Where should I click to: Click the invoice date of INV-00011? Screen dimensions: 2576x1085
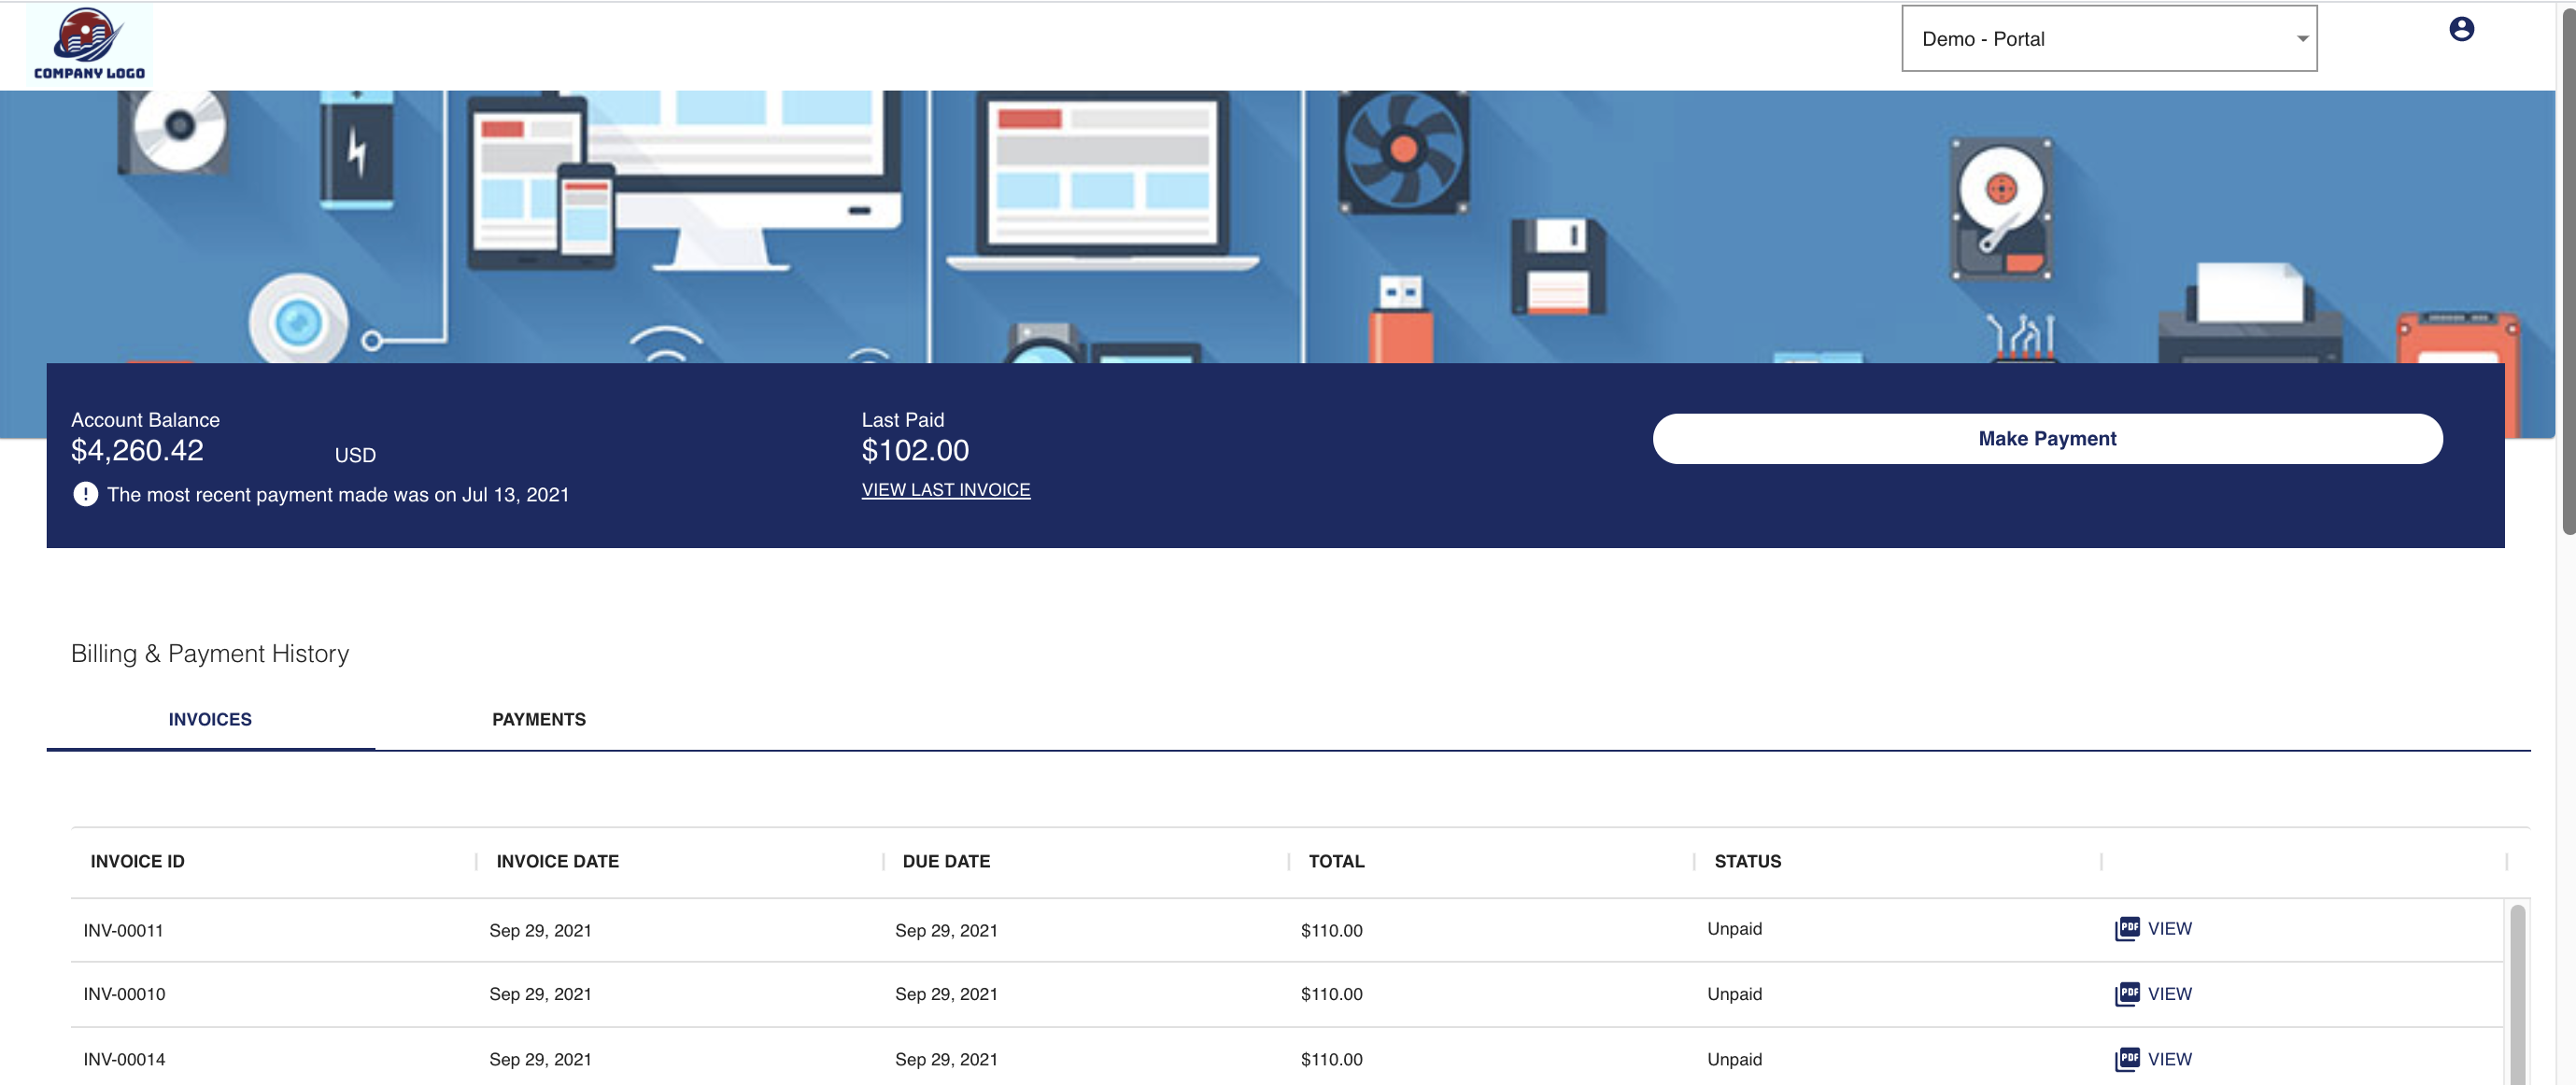click(540, 931)
